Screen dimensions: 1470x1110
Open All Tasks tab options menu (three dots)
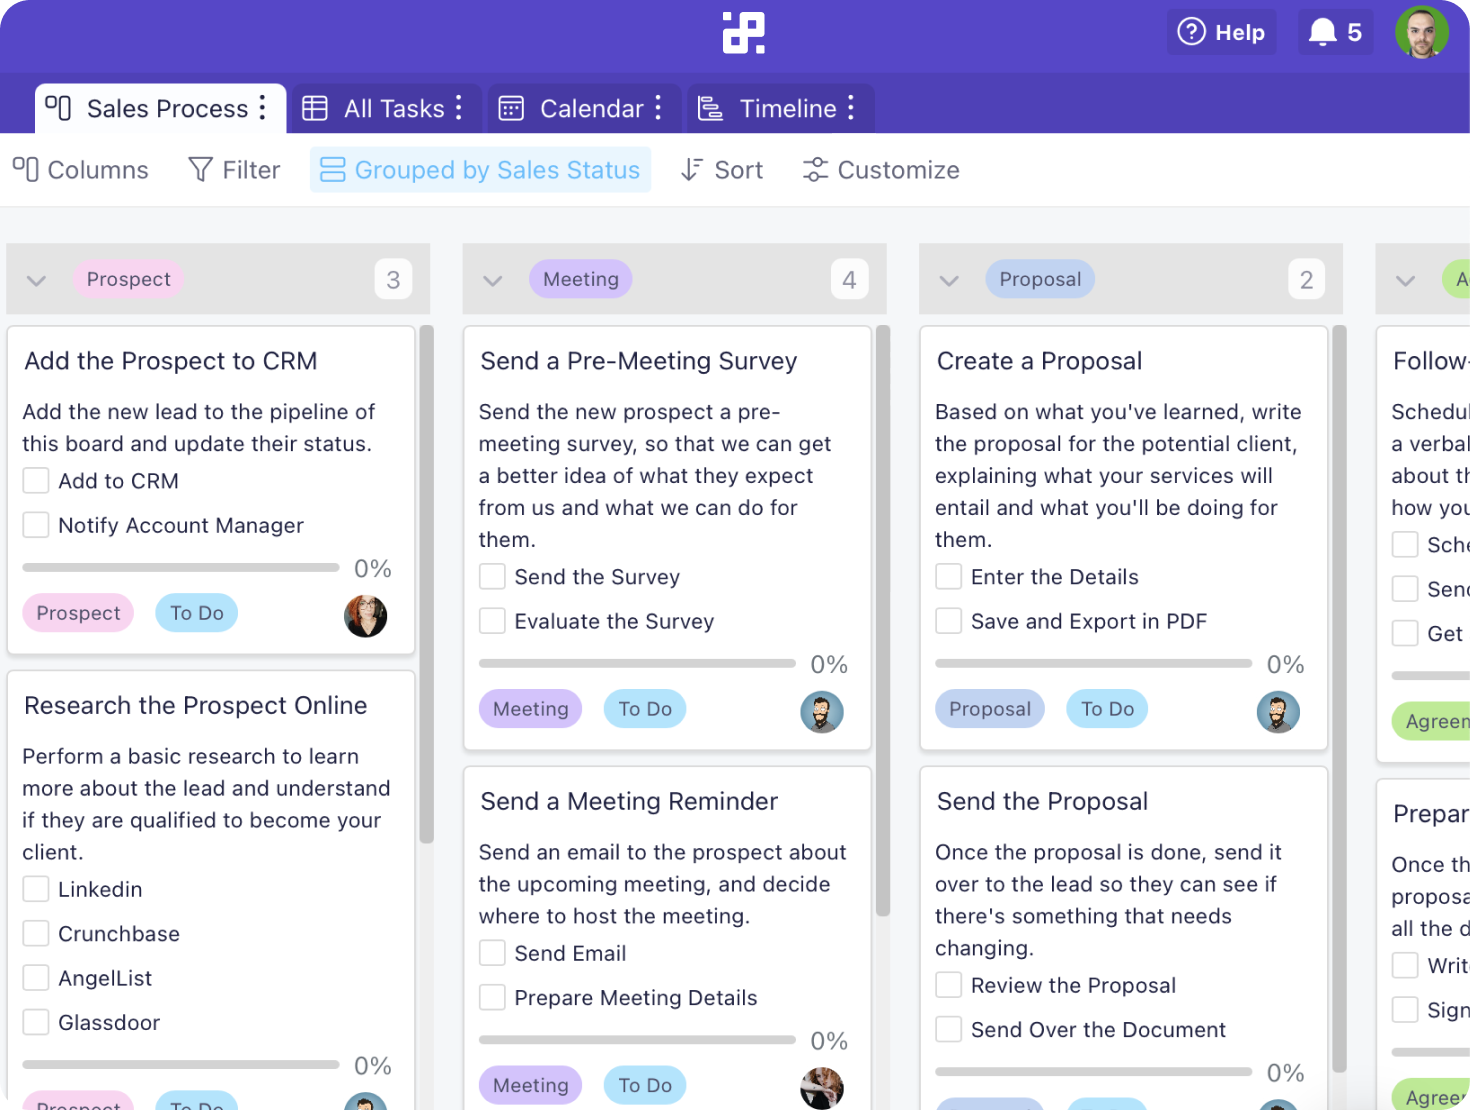click(459, 107)
